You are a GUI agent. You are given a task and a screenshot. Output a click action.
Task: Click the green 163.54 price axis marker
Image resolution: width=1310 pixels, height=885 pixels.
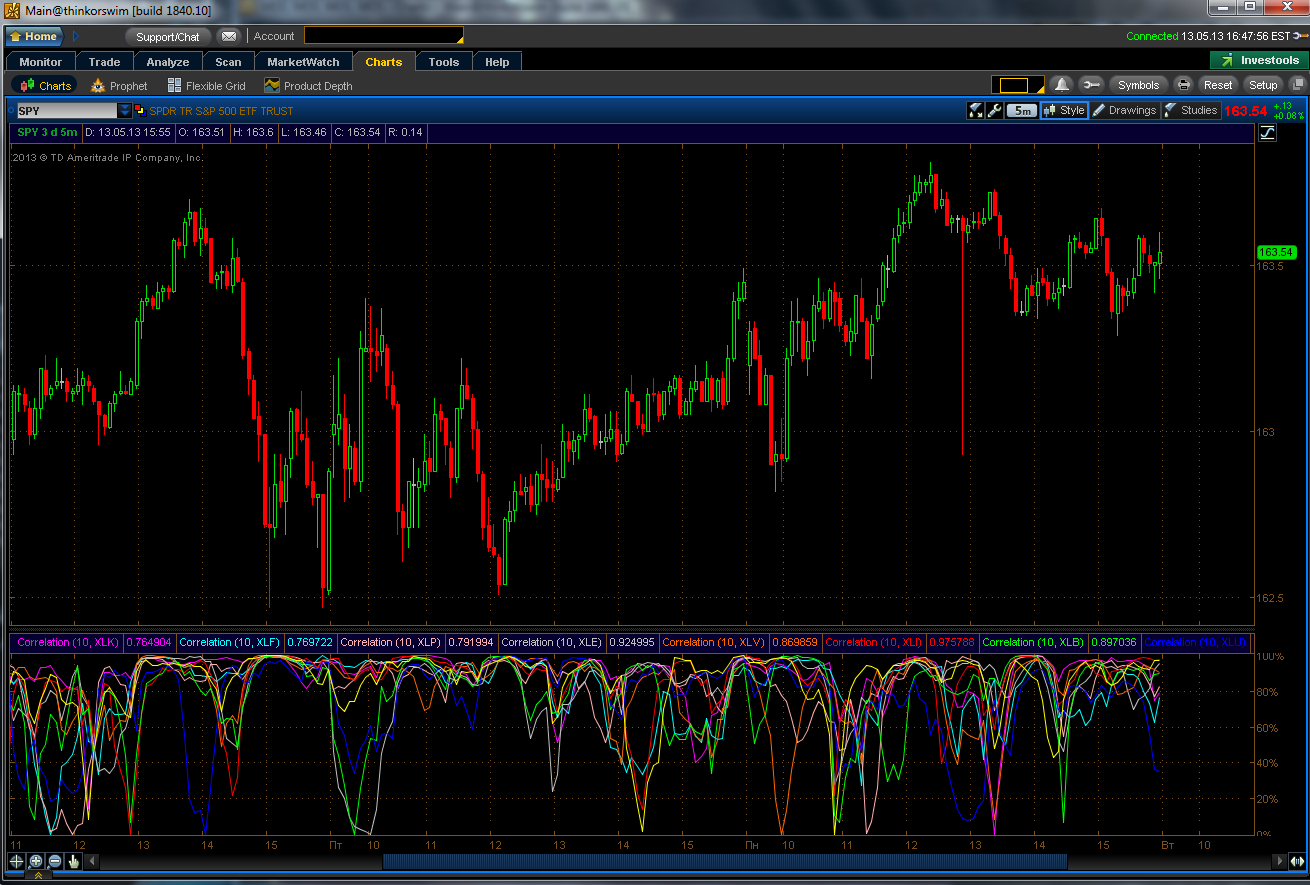click(x=1276, y=252)
